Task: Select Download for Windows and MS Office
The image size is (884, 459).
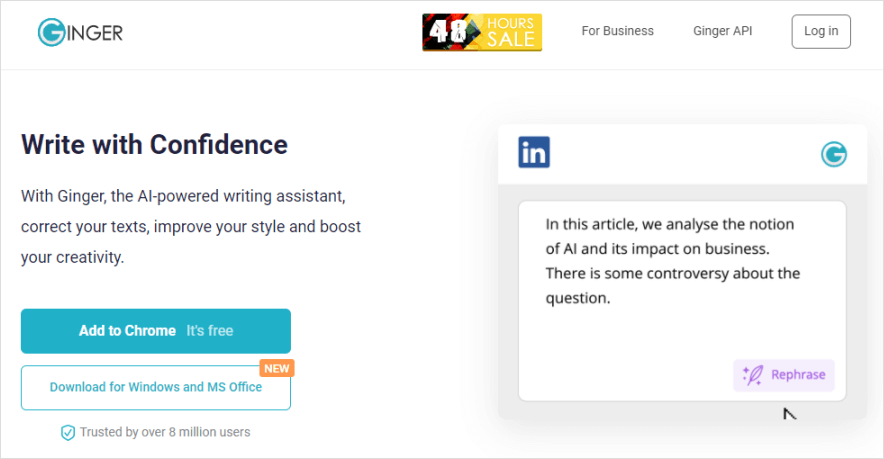Action: [x=155, y=387]
